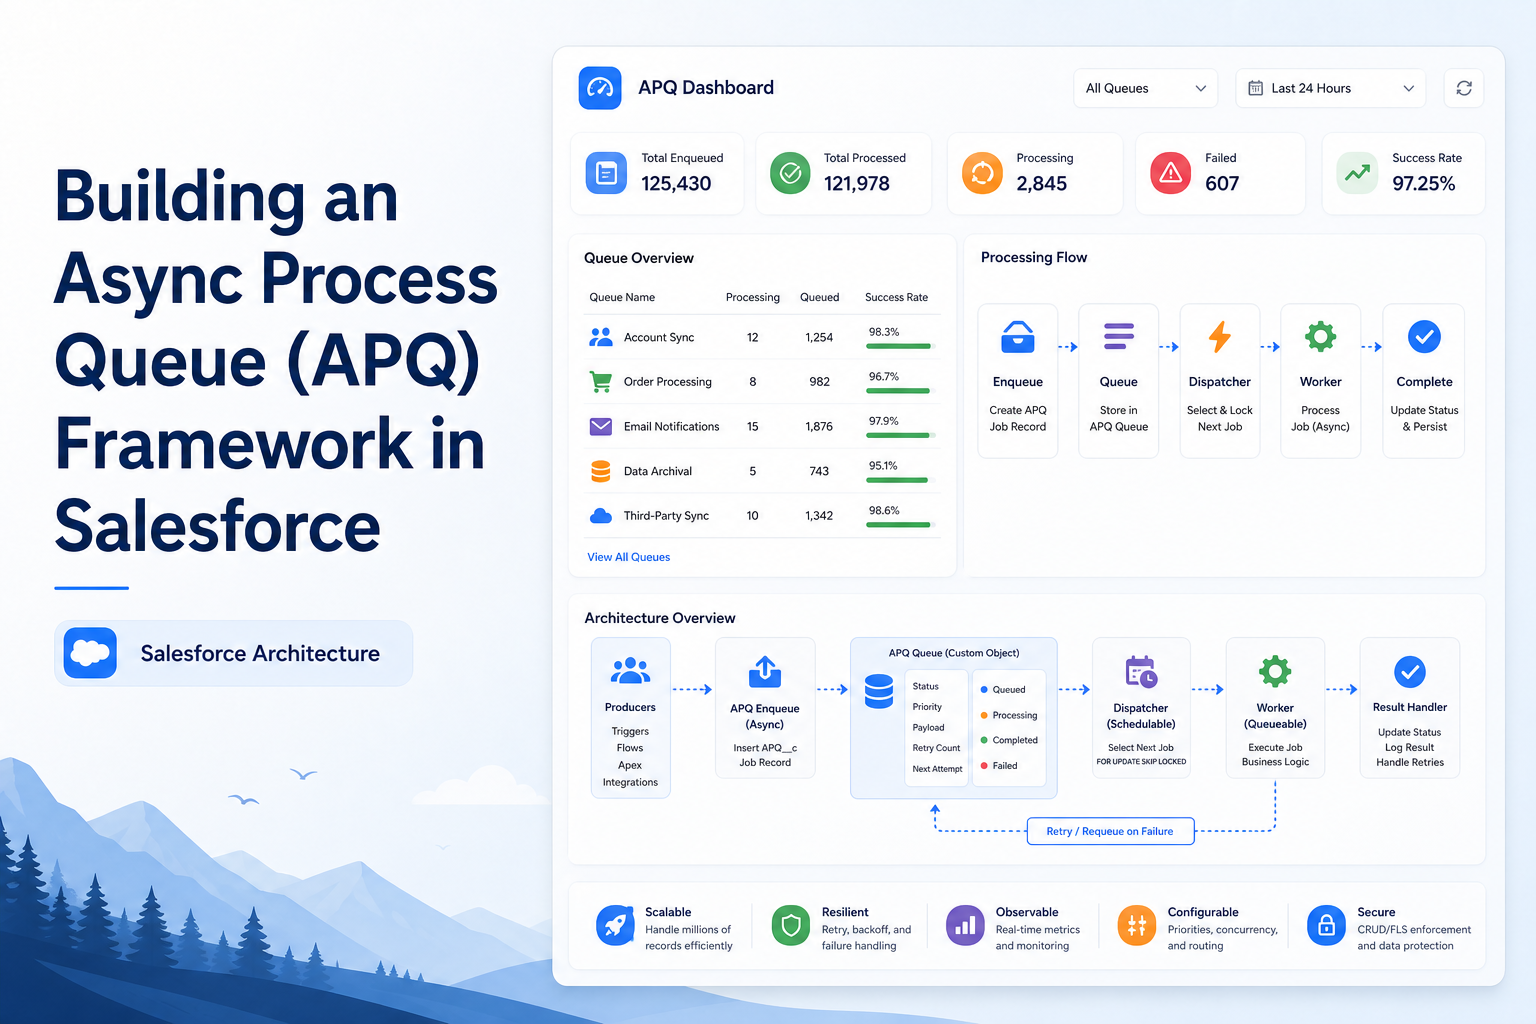The width and height of the screenshot is (1536, 1024).
Task: Click the Total Processed value 121,978
Action: pyautogui.click(x=857, y=184)
